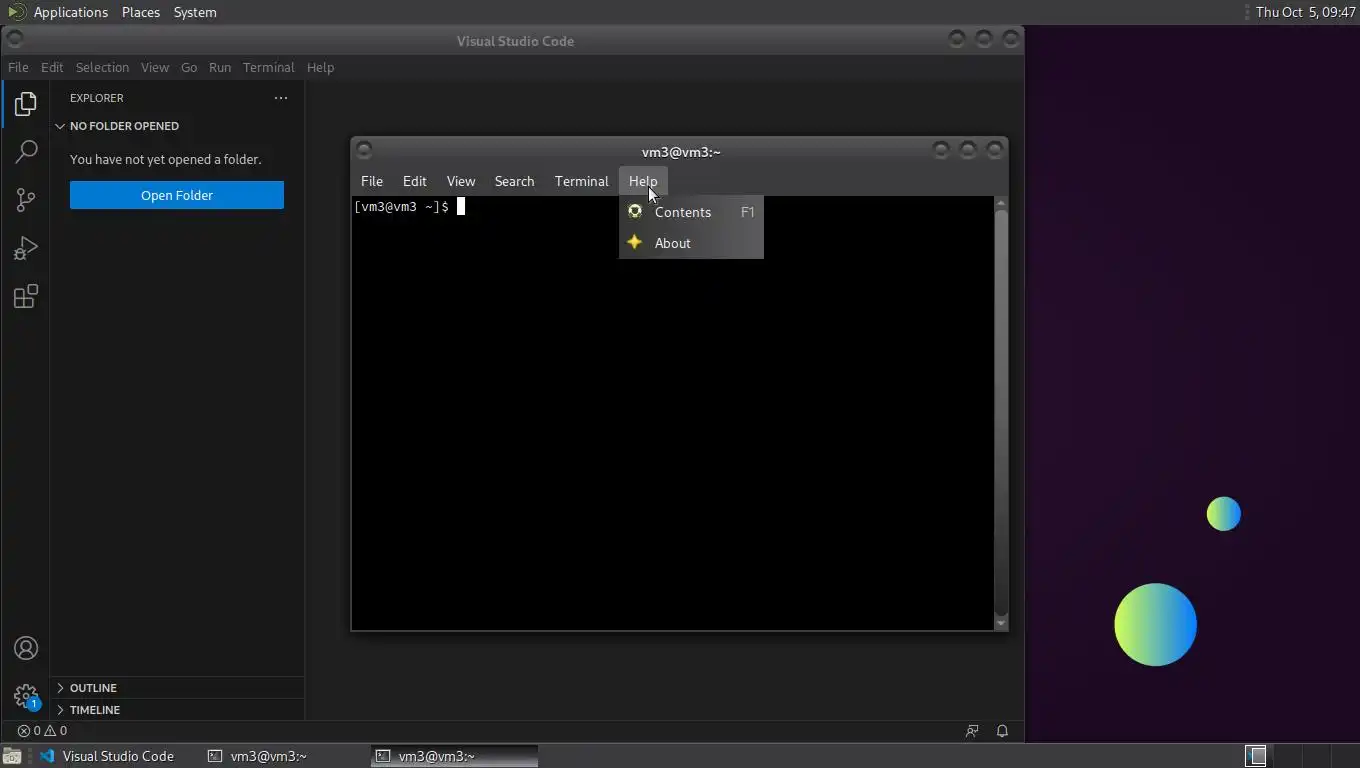Open VS Code View menu

point(155,67)
